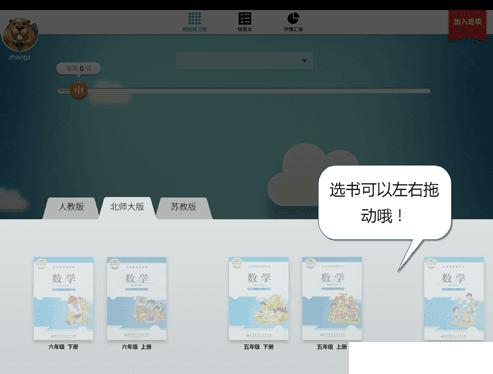
Task: Select the rightmost unlabeled math book cover
Action: point(454,299)
